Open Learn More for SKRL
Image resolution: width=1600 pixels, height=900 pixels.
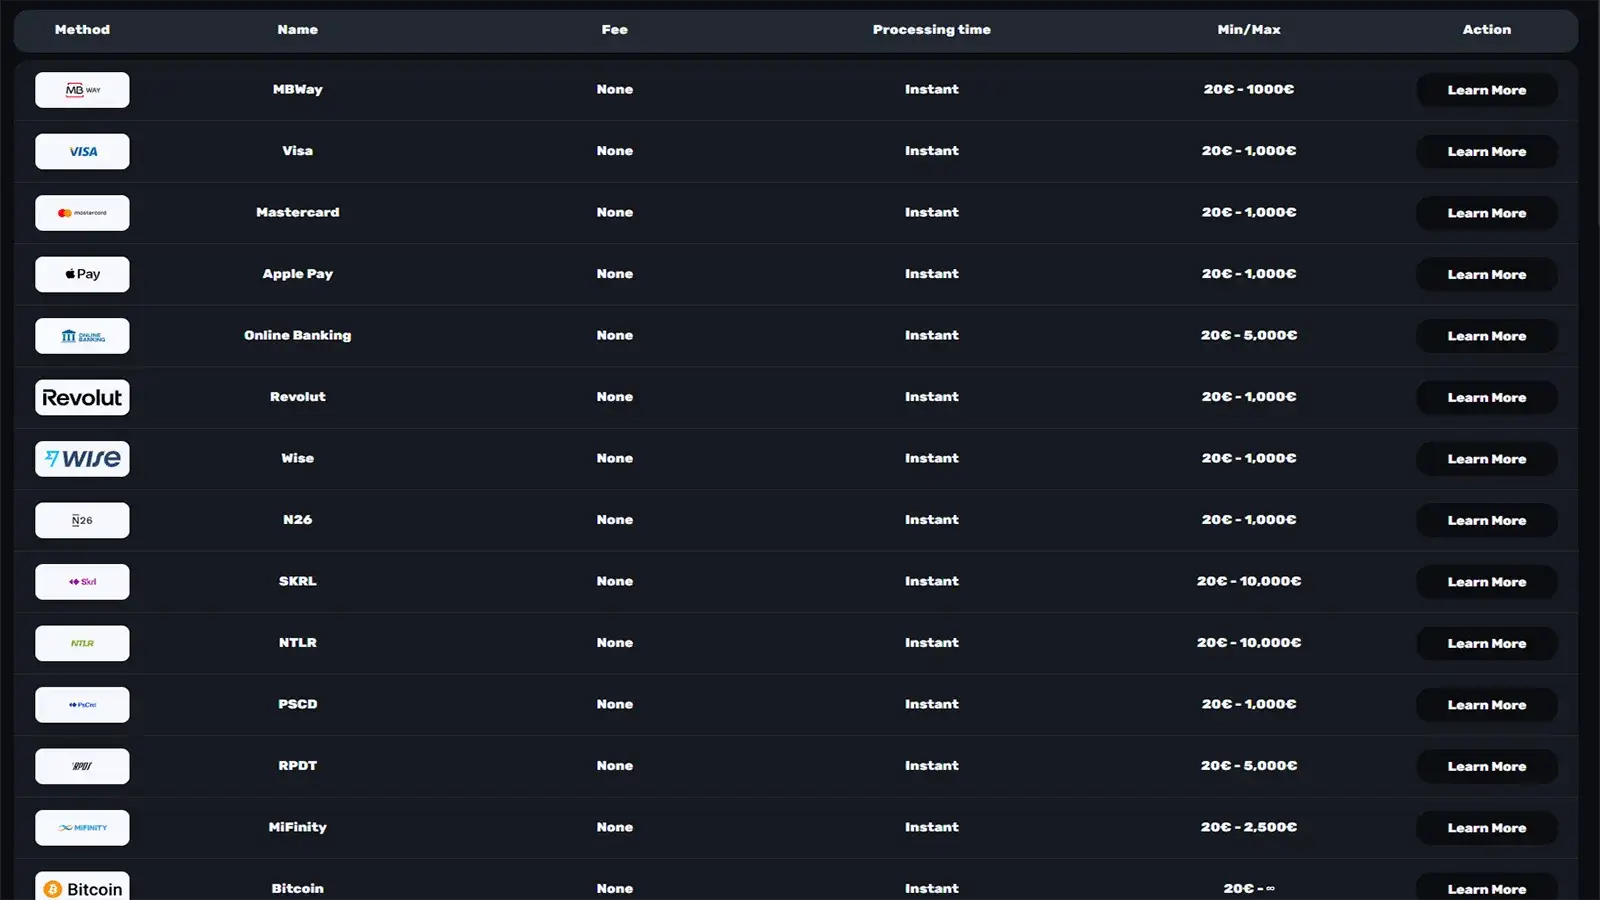pos(1487,582)
